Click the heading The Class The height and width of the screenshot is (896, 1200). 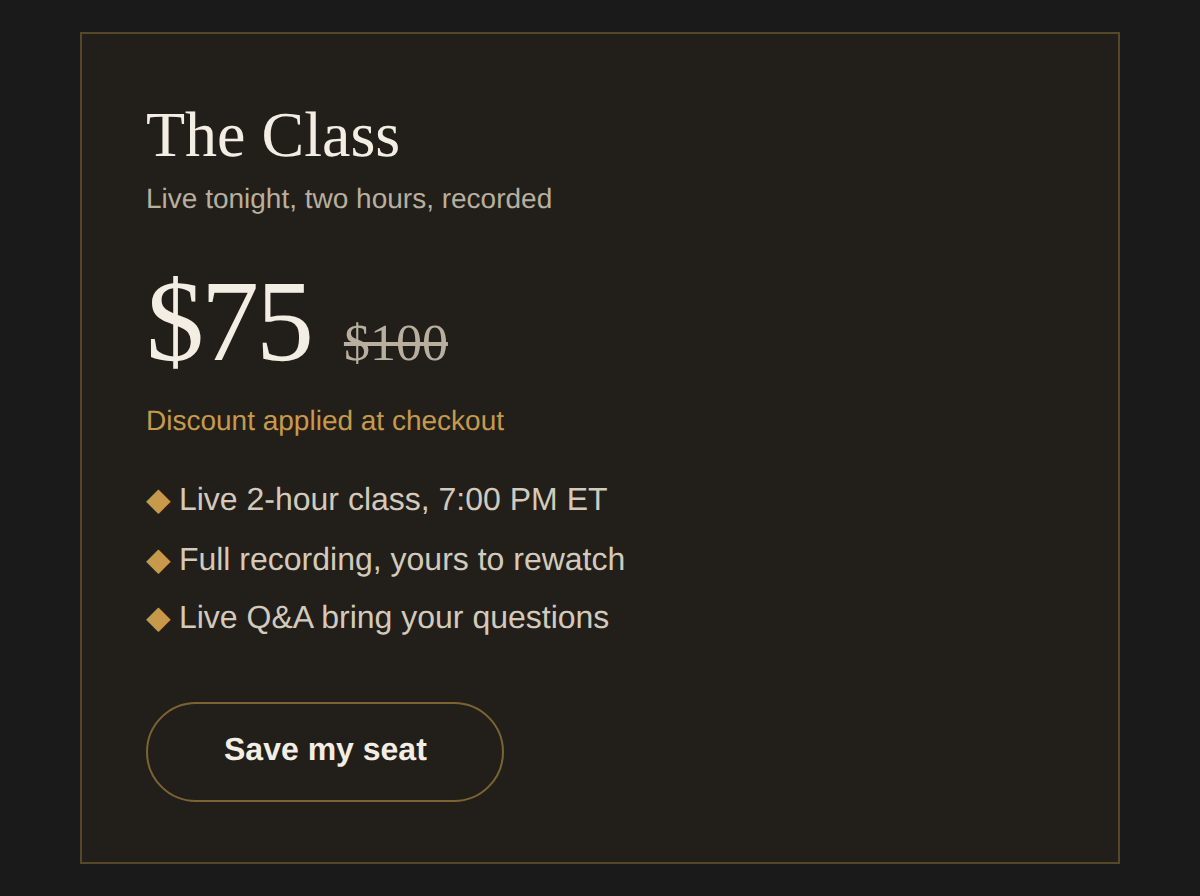pos(273,135)
